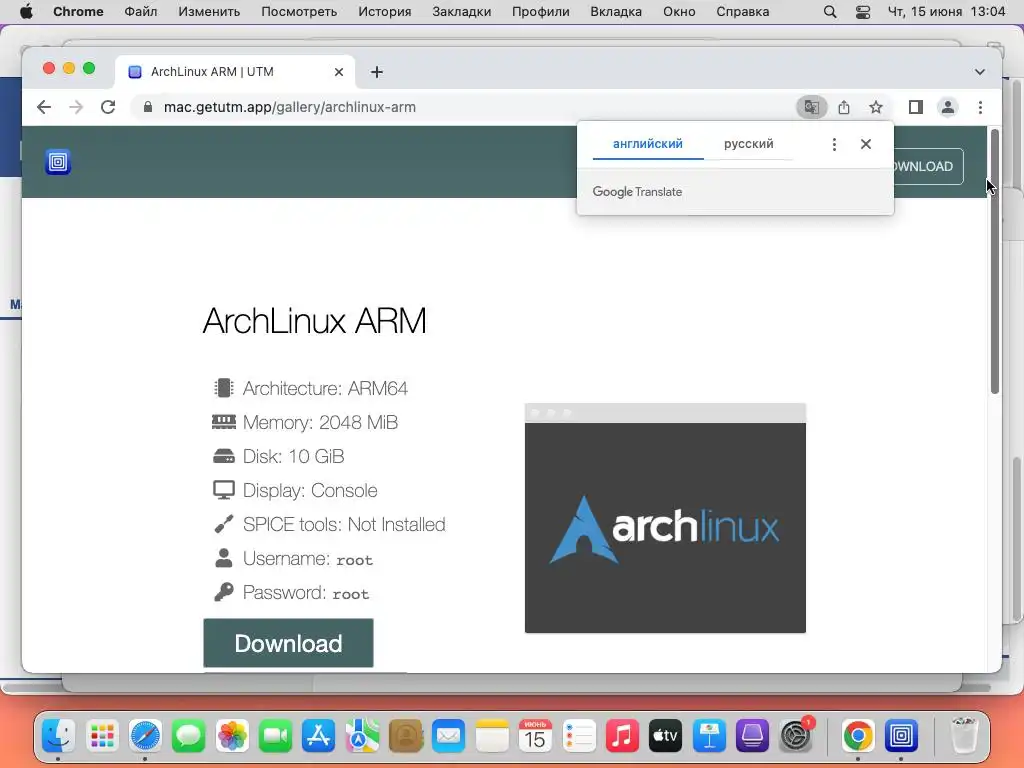Close the ArchLinux ARM | UTM tab
Image resolution: width=1024 pixels, height=768 pixels.
(339, 72)
